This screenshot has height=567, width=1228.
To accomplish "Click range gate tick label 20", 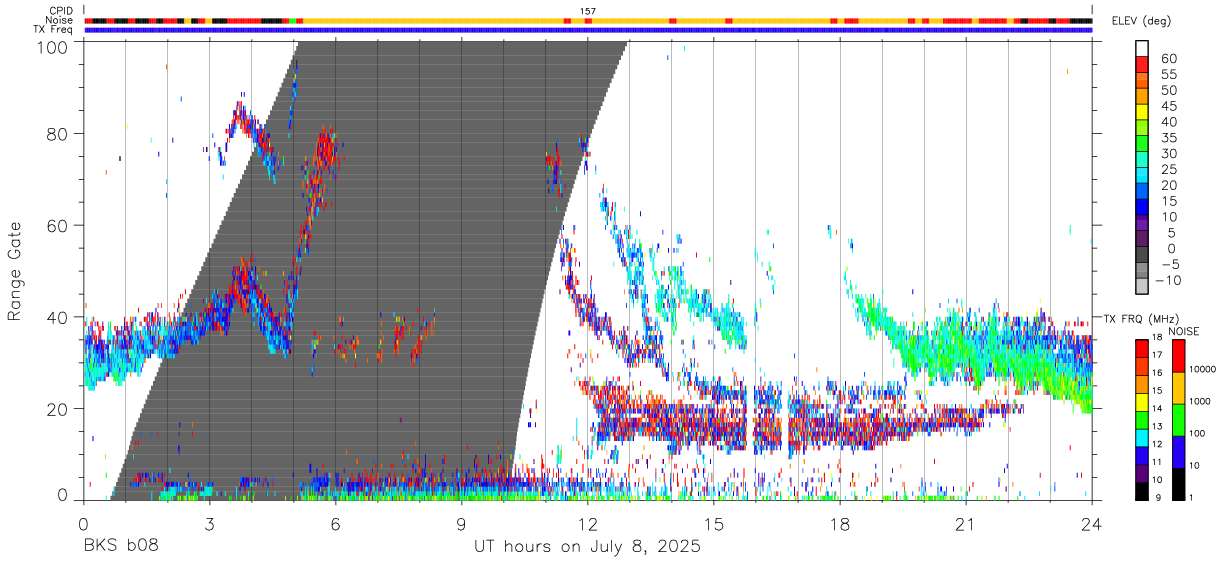I will click(x=59, y=409).
